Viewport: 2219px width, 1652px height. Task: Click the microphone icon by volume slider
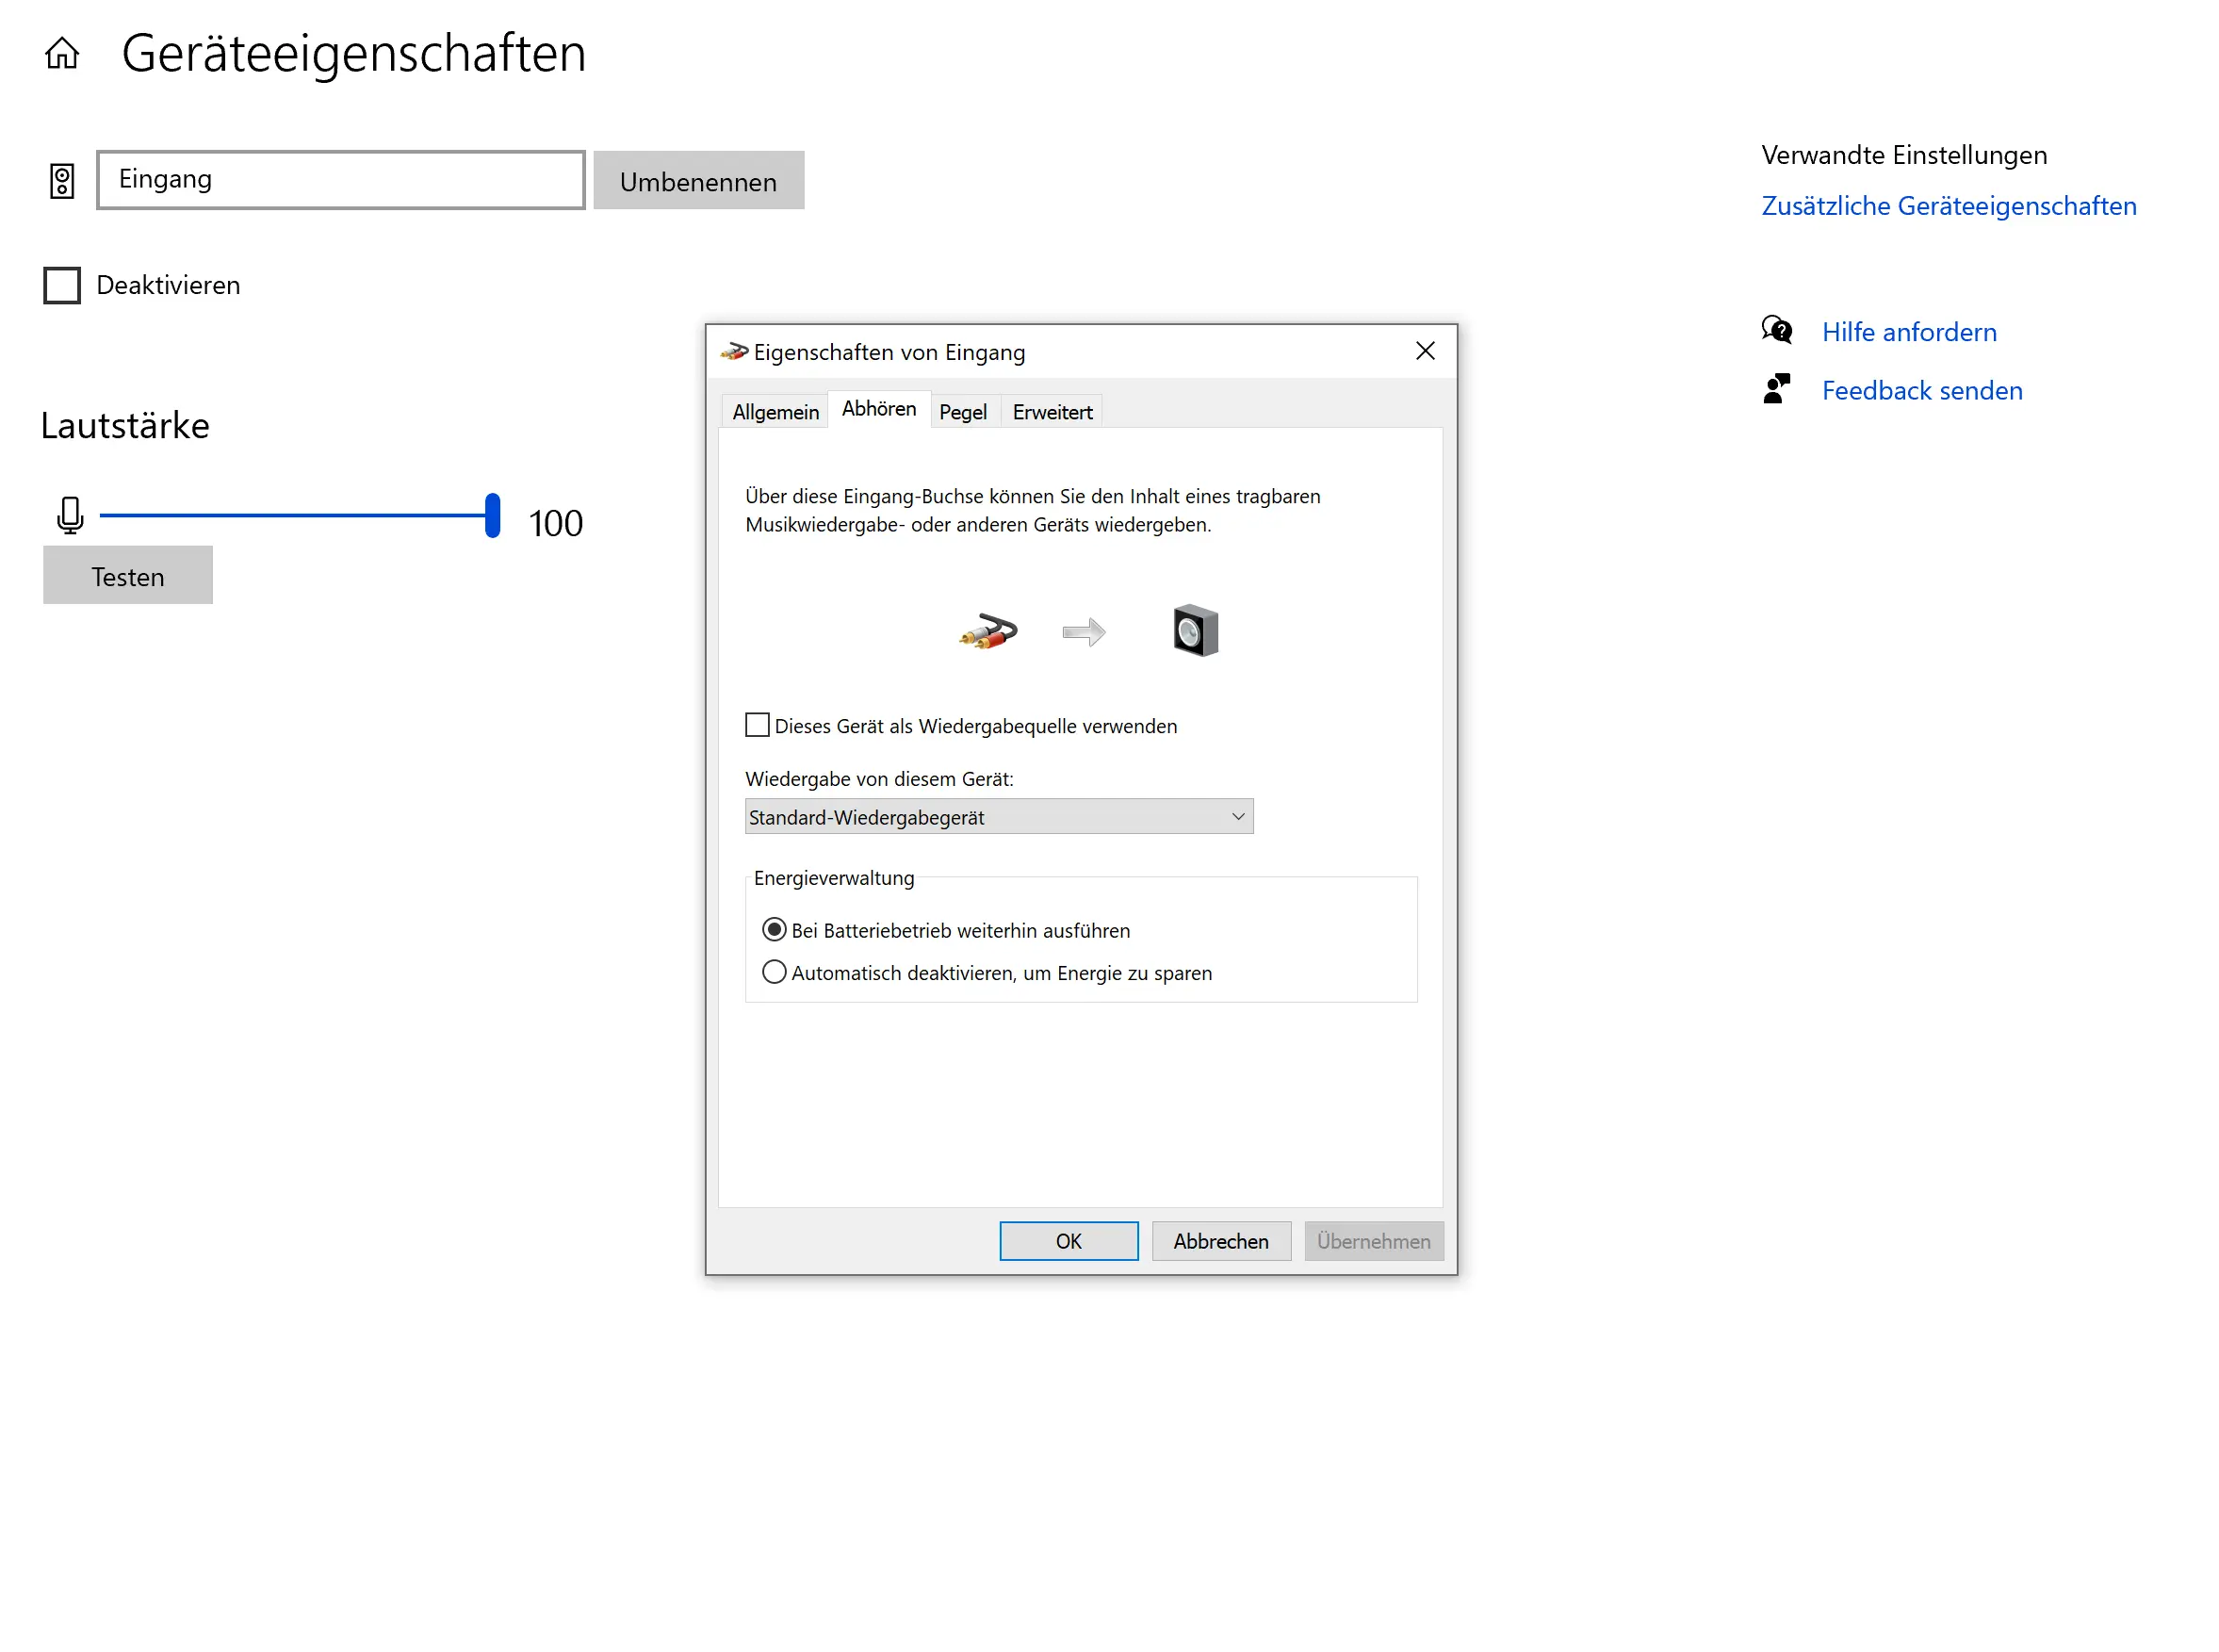click(x=70, y=515)
